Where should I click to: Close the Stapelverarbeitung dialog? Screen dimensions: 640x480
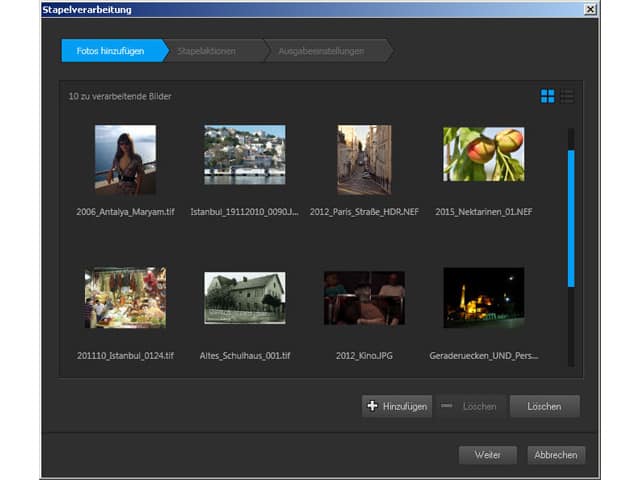point(591,9)
